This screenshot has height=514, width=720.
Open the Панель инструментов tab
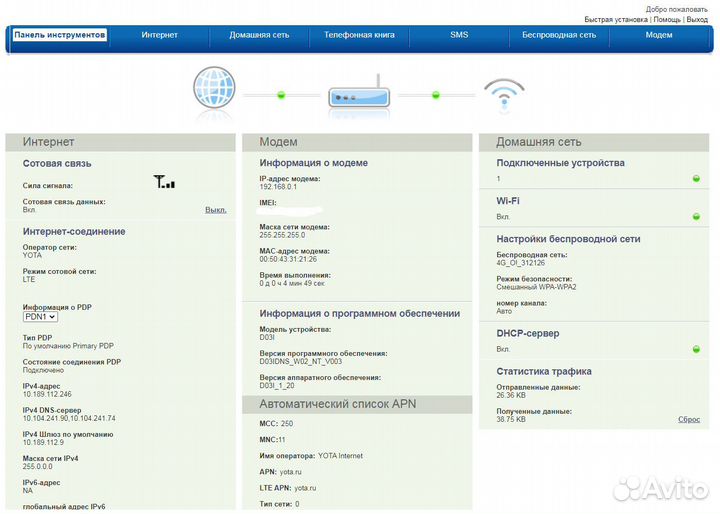60,35
